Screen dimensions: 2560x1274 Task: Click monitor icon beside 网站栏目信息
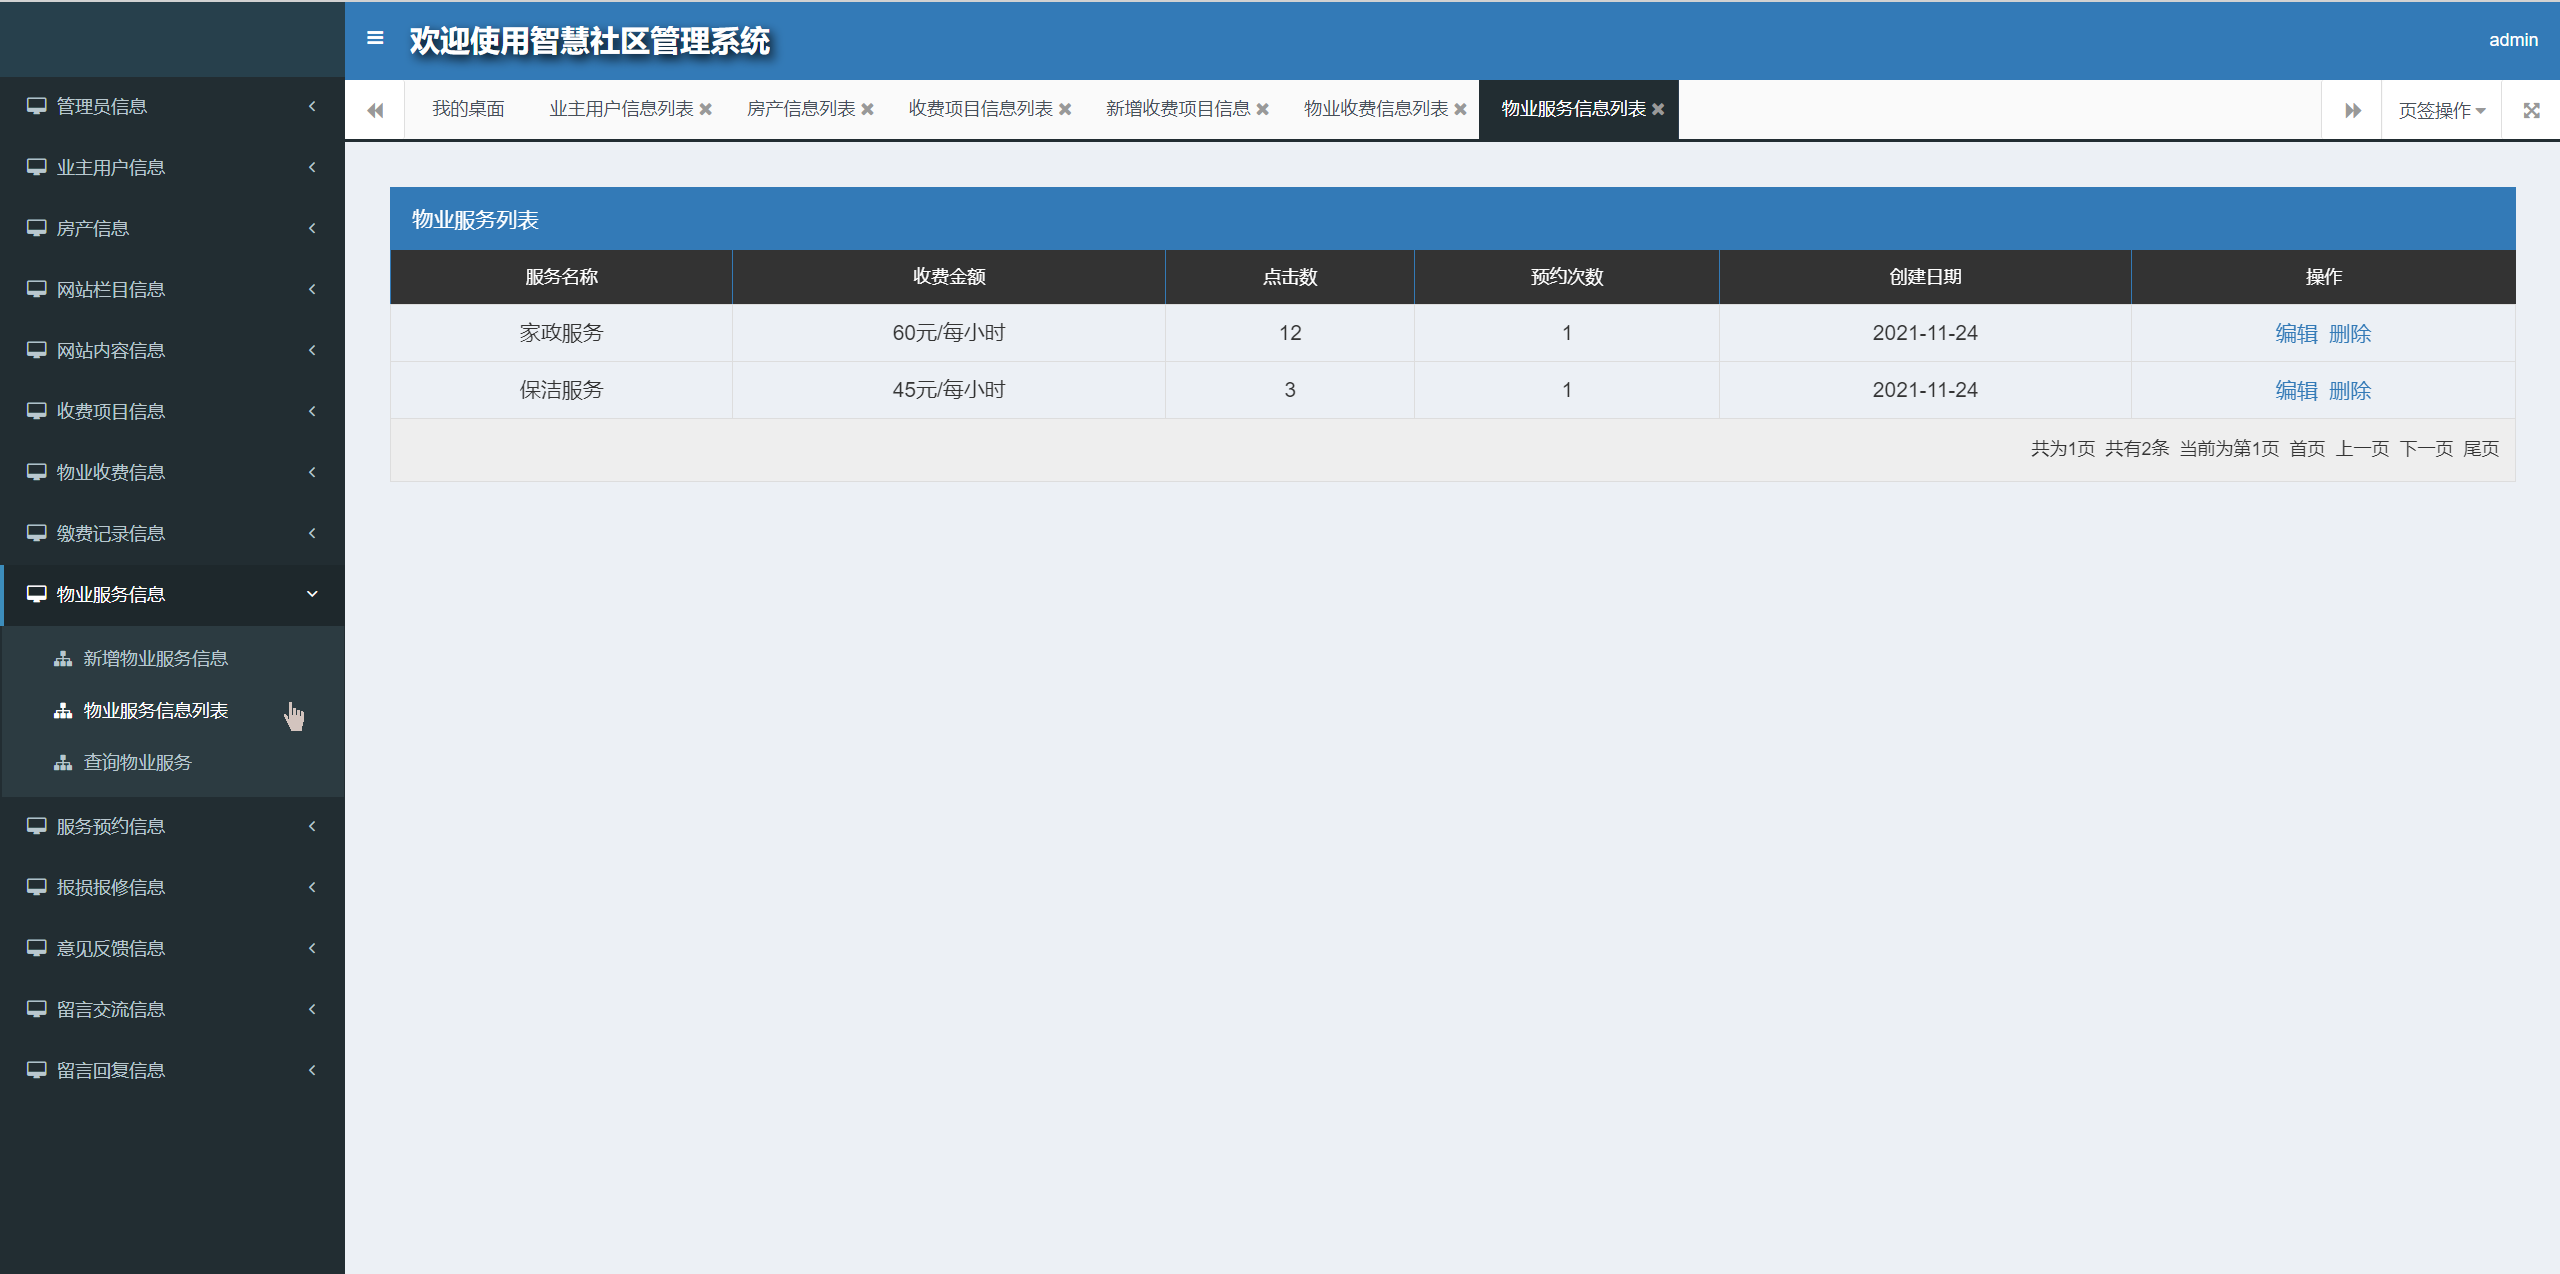point(37,289)
